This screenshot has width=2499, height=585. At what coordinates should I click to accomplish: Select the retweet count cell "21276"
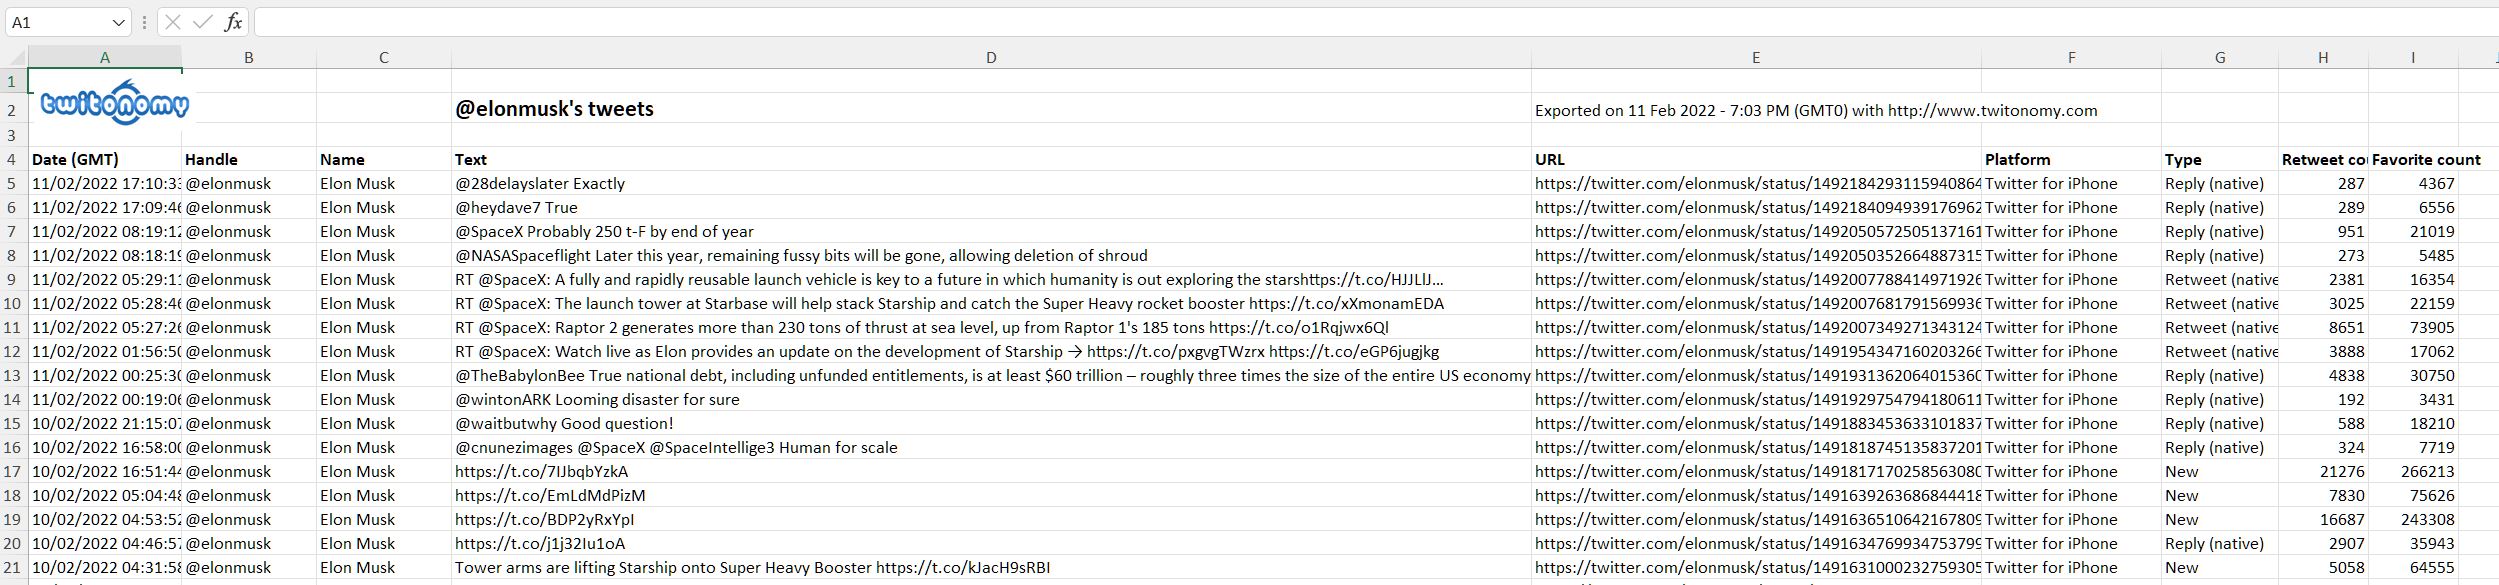tap(2323, 471)
